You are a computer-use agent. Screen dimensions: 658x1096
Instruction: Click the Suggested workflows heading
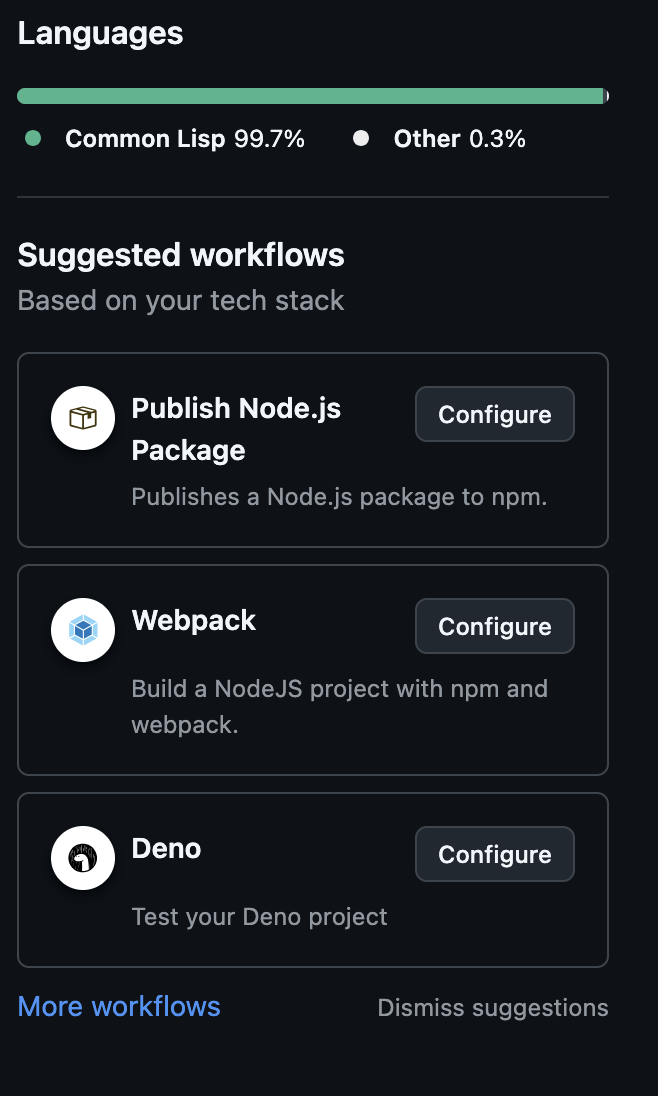click(181, 255)
